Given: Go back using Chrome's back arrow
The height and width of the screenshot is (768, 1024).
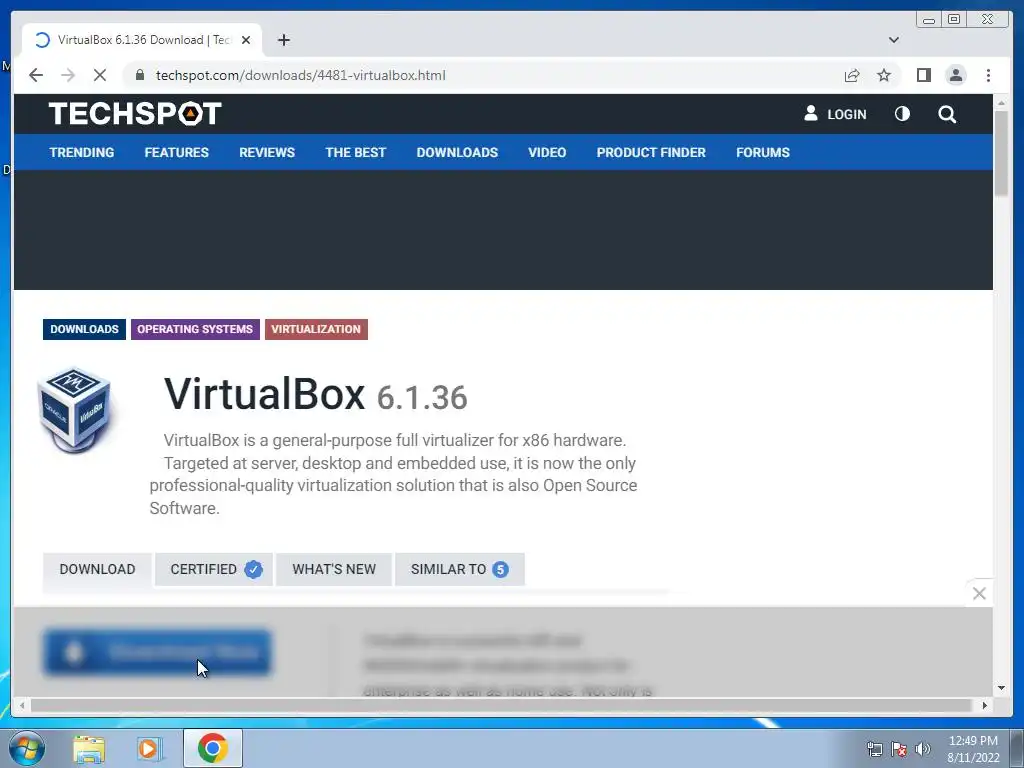Looking at the screenshot, I should coord(36,75).
